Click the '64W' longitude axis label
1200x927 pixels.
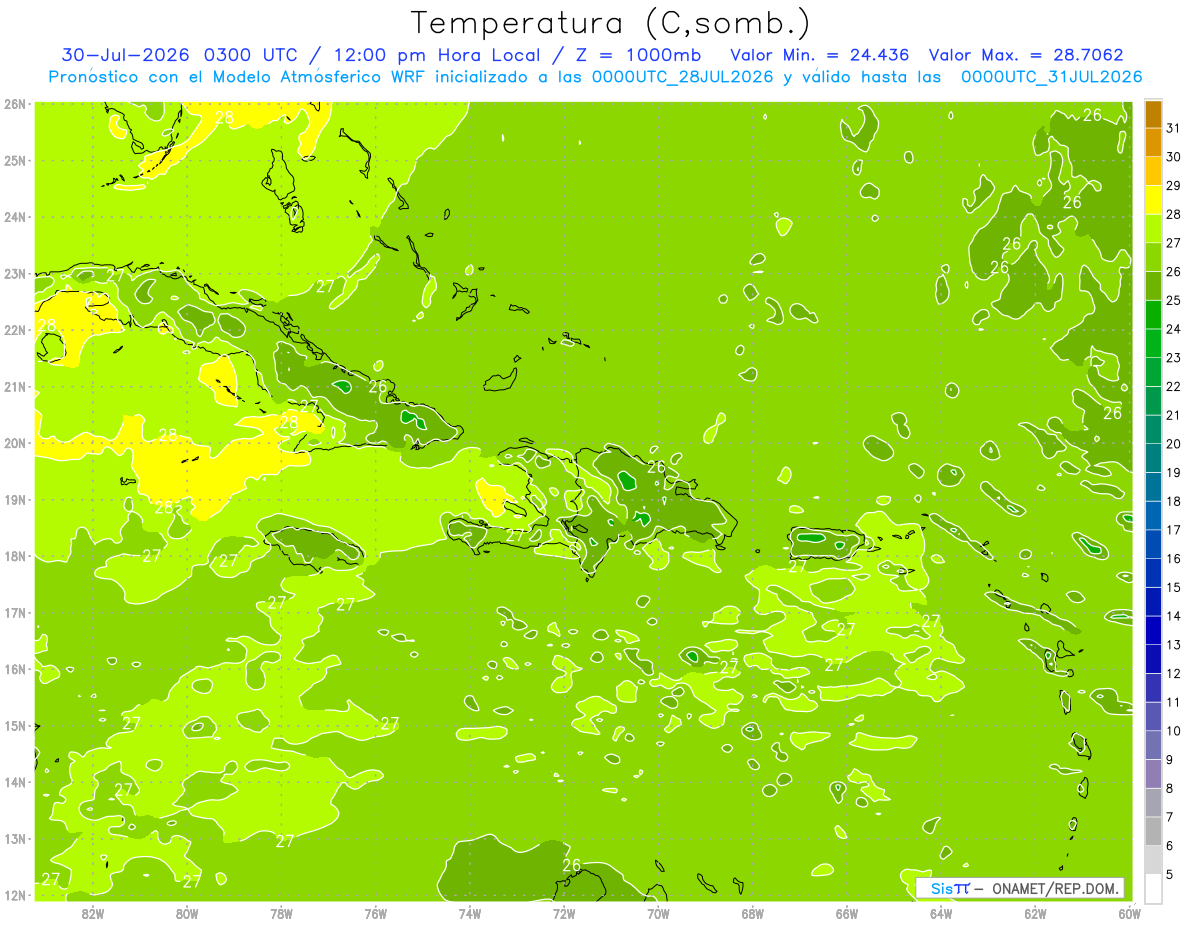point(941,913)
